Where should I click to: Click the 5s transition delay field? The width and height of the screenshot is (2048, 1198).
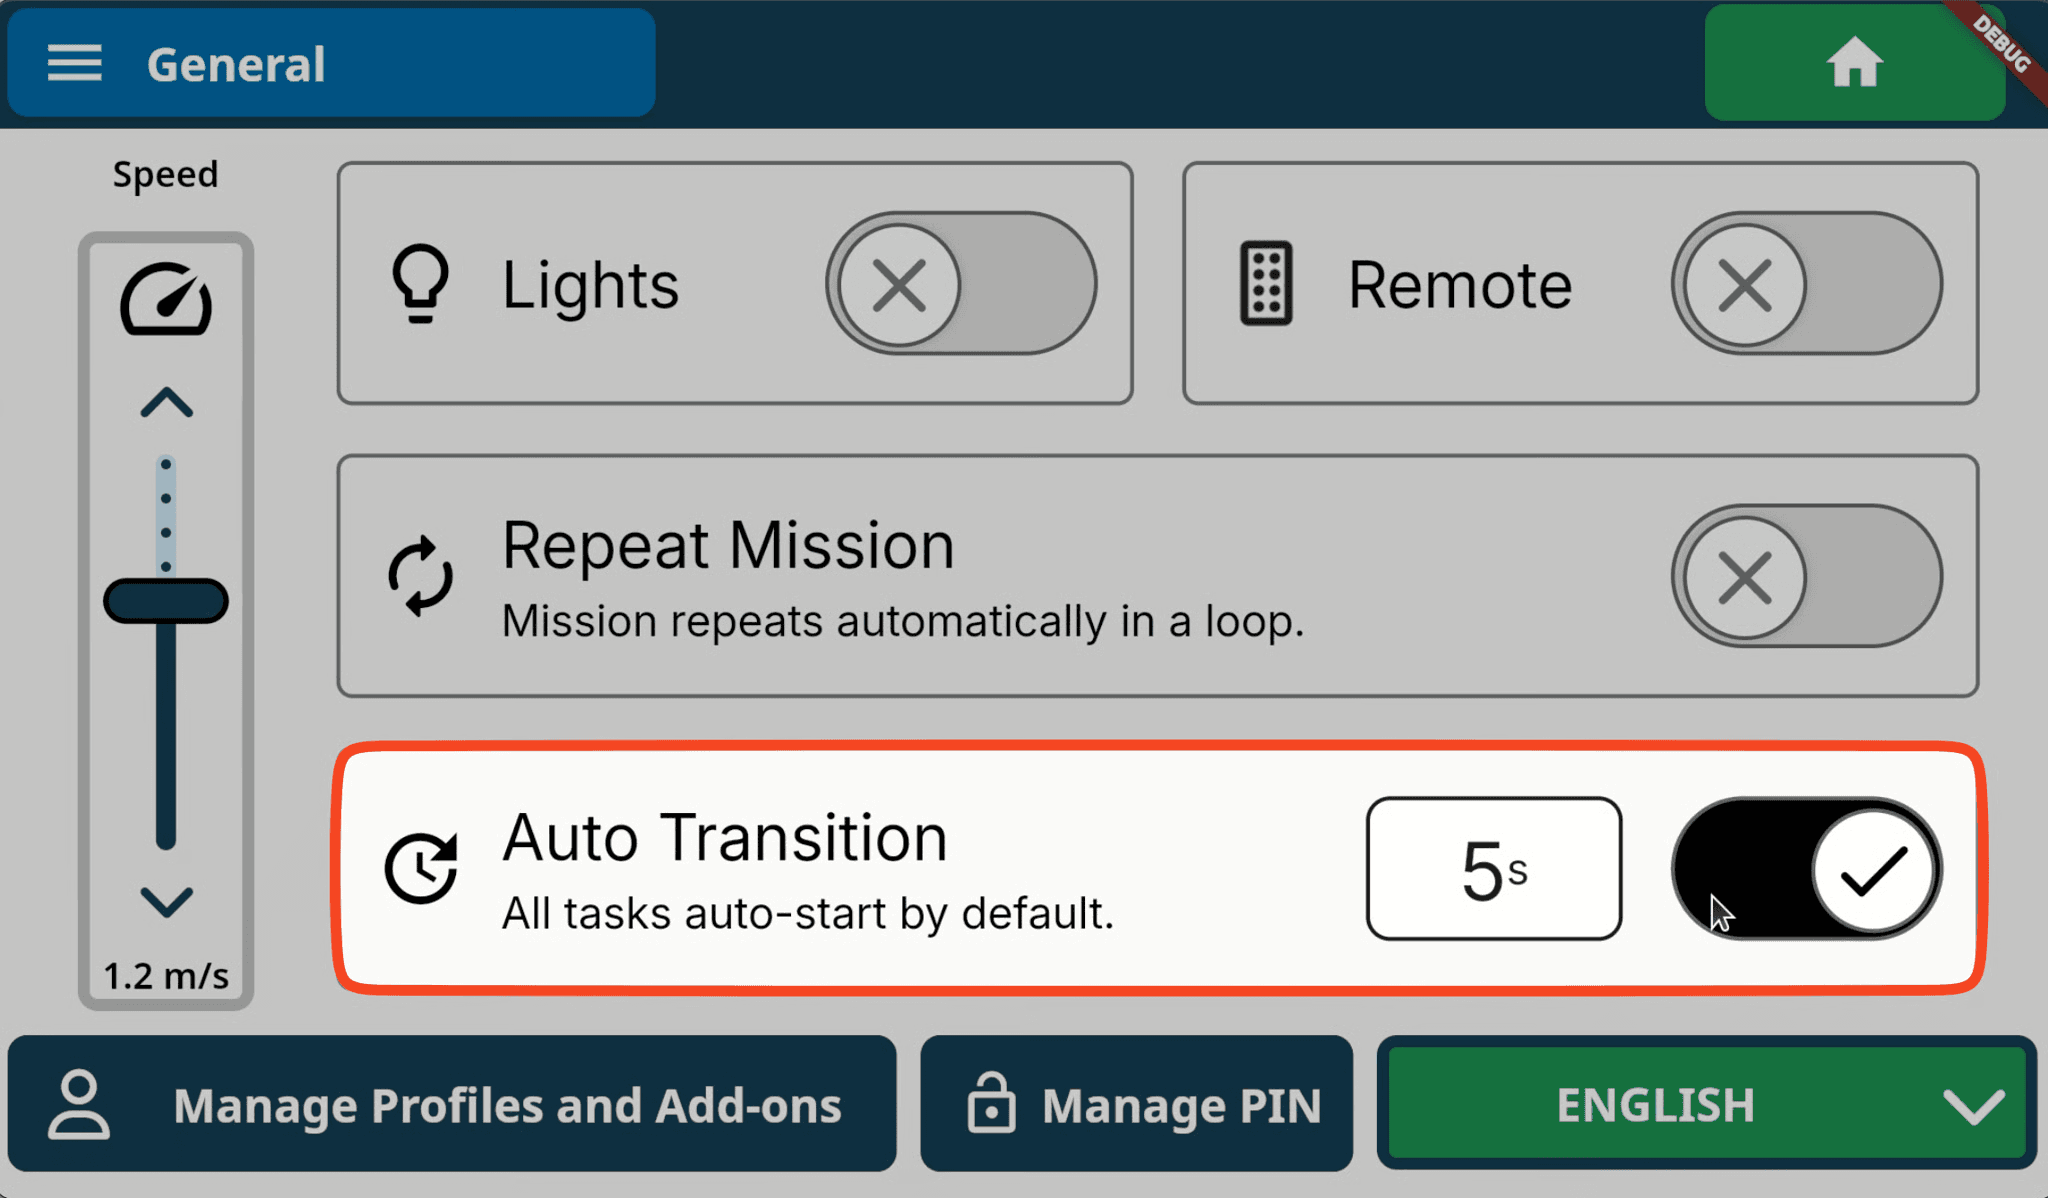1493,868
